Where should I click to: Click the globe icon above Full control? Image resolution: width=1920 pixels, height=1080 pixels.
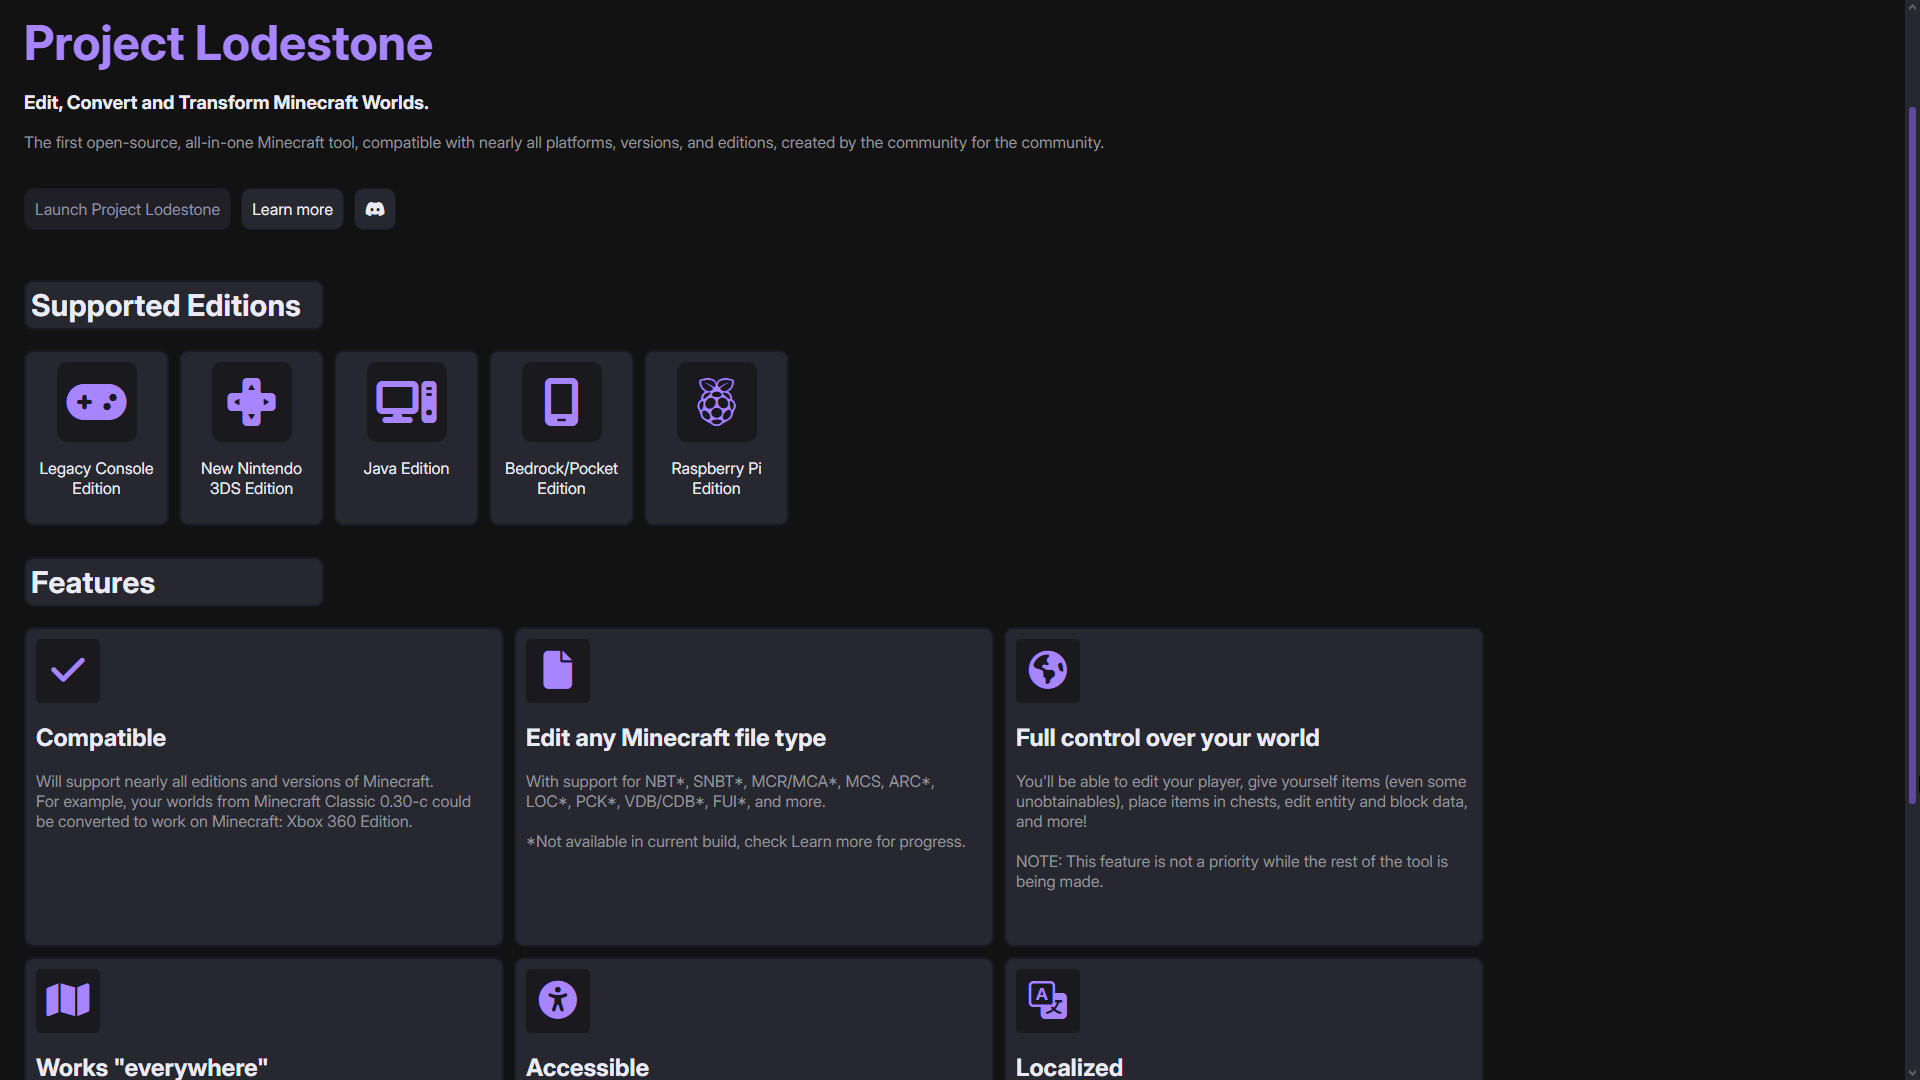click(1048, 670)
